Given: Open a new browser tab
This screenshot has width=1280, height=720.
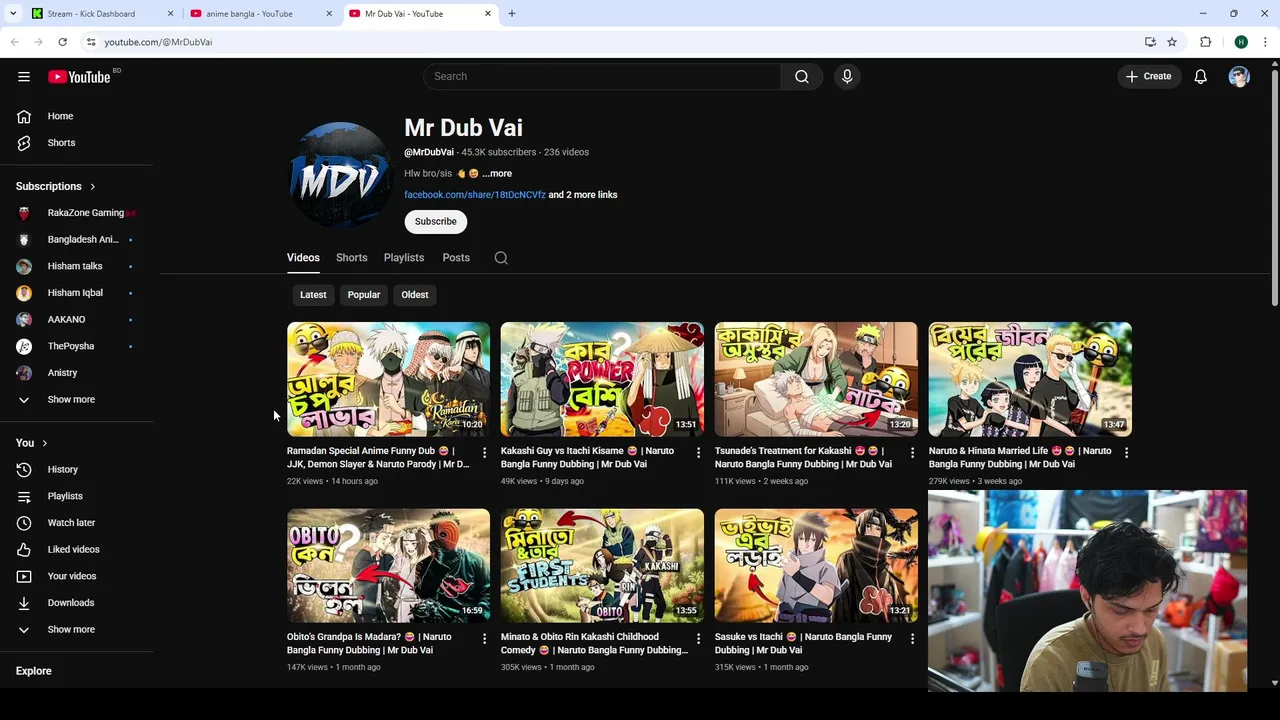Looking at the screenshot, I should pyautogui.click(x=512, y=14).
